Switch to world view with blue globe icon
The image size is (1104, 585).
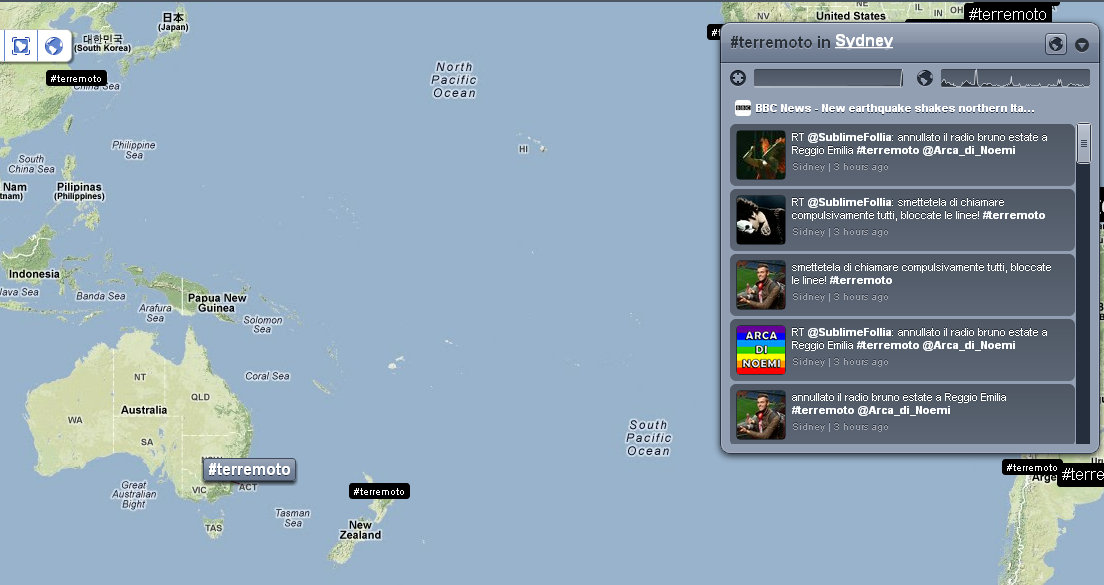54,46
